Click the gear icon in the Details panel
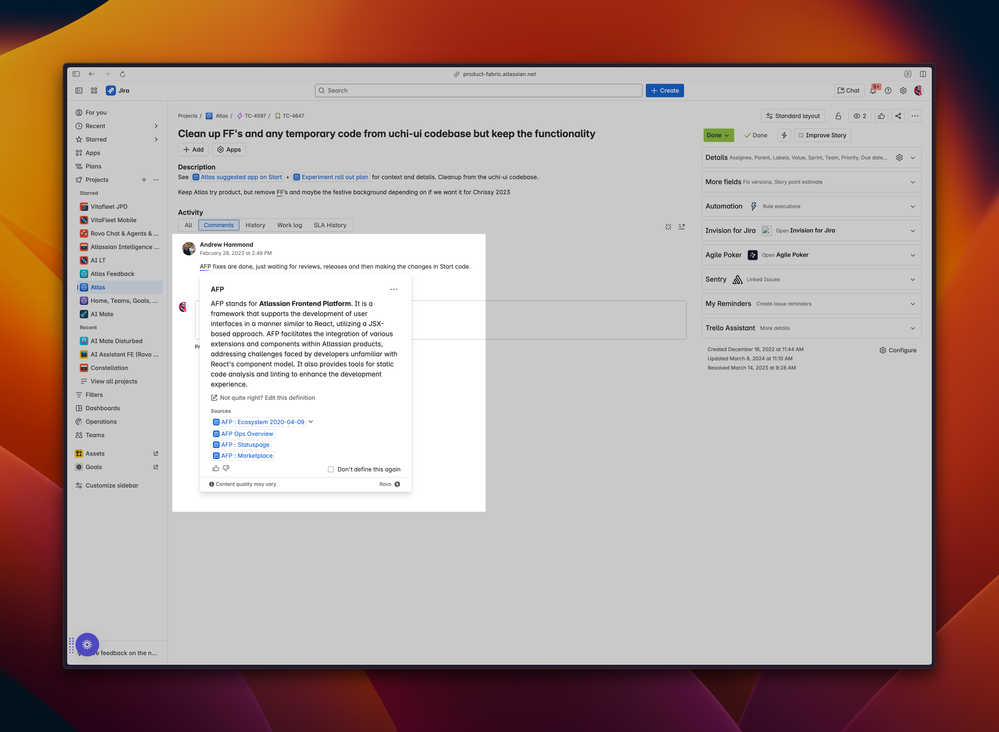This screenshot has height=732, width=999. coord(900,157)
